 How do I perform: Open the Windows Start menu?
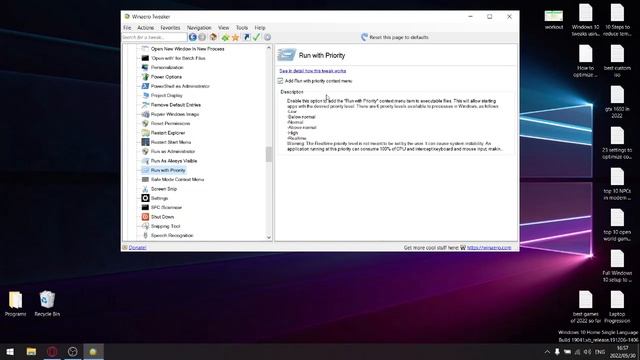pyautogui.click(x=10, y=351)
